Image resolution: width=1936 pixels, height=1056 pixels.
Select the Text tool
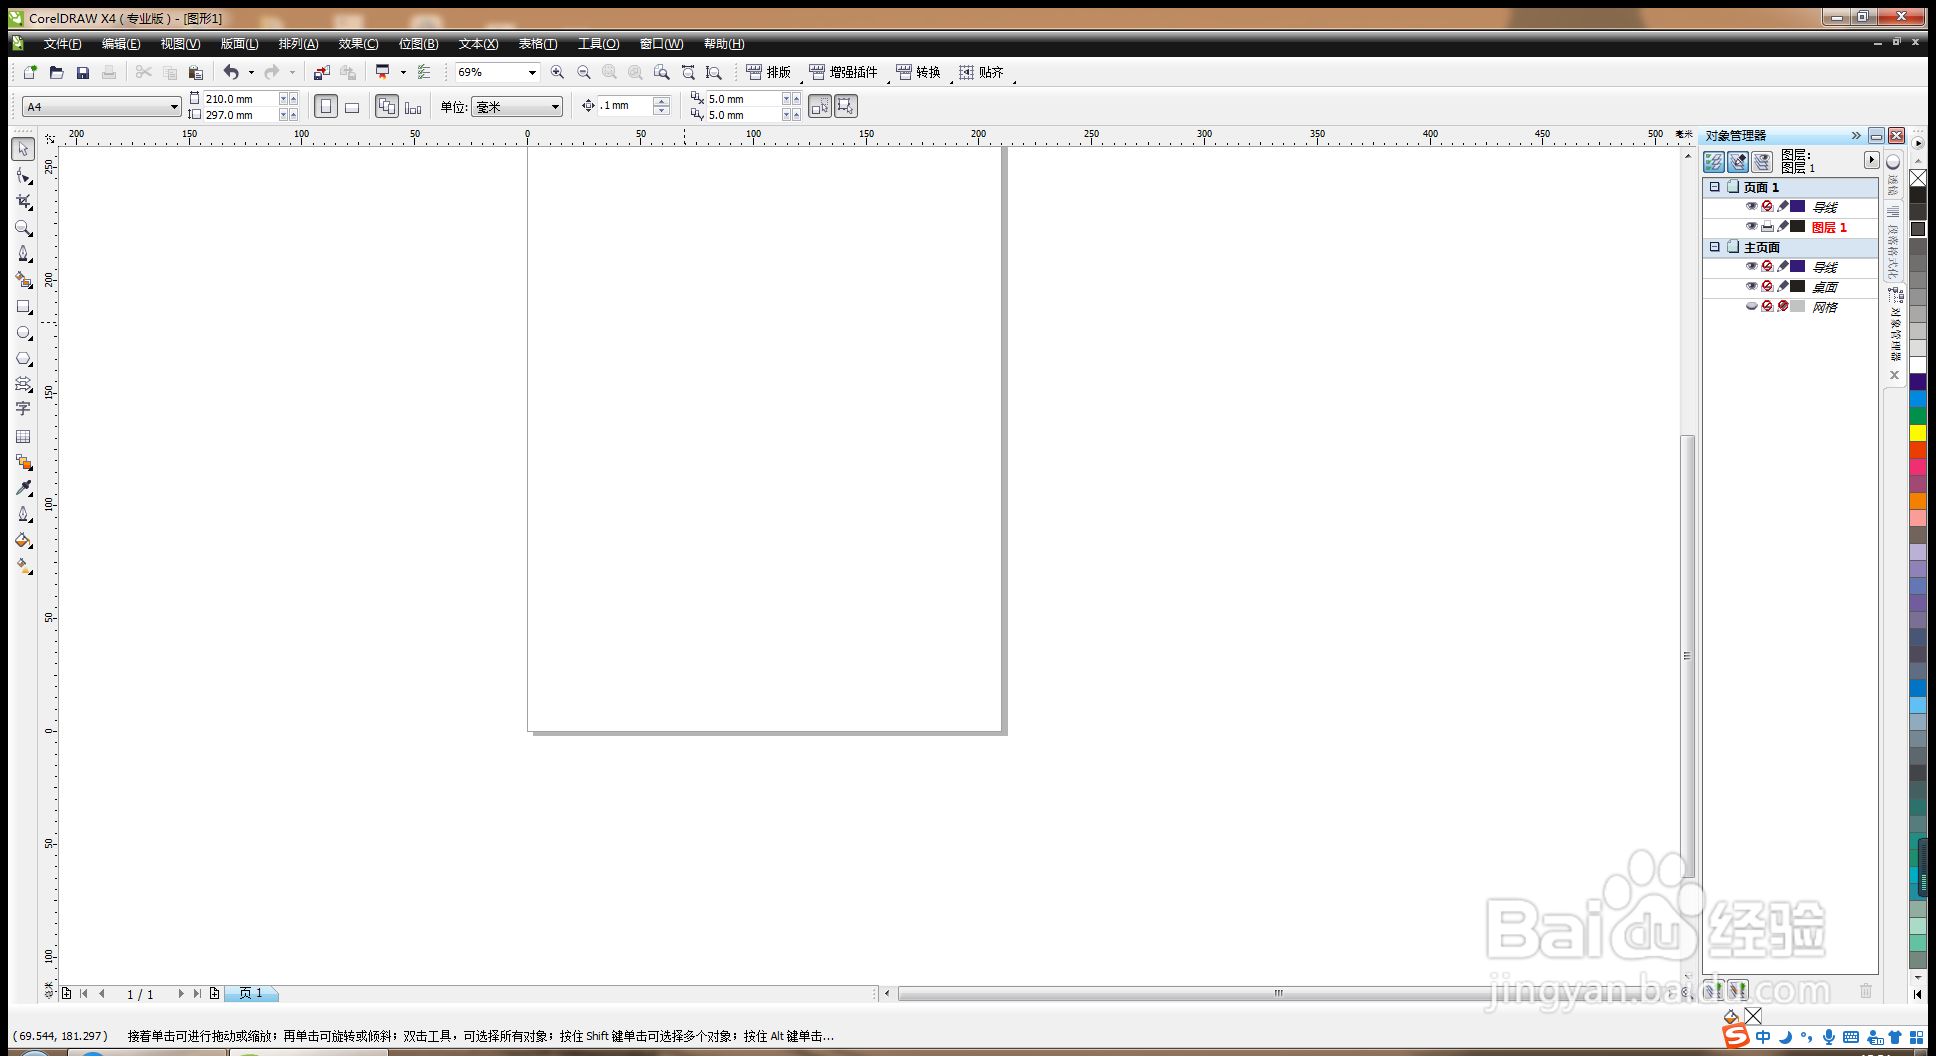coord(23,409)
